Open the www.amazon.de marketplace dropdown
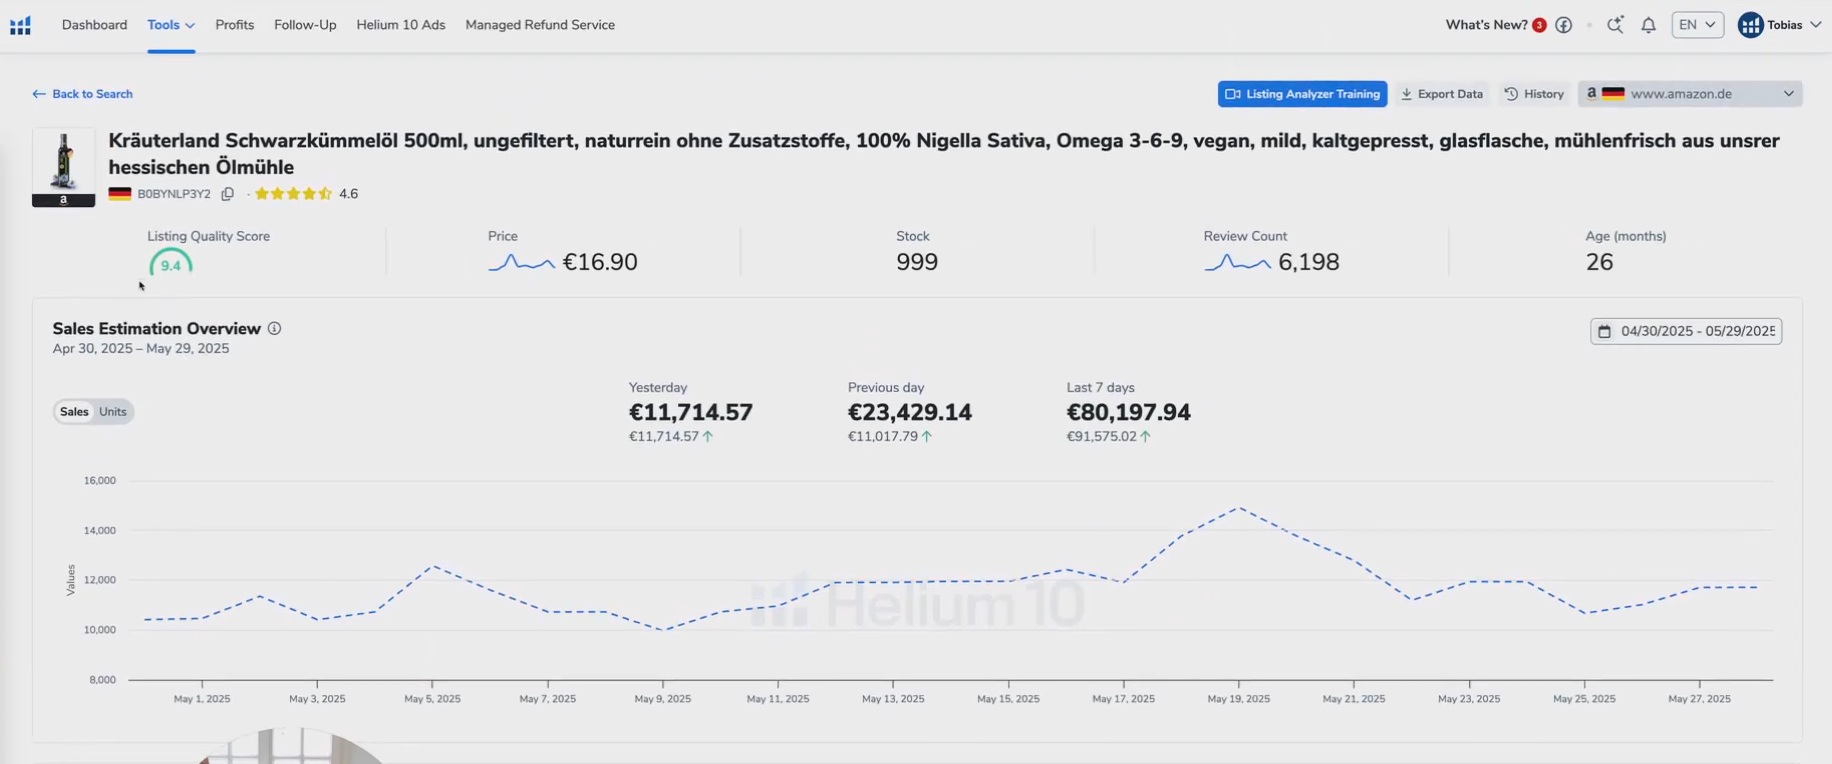The image size is (1832, 764). [x=1690, y=94]
